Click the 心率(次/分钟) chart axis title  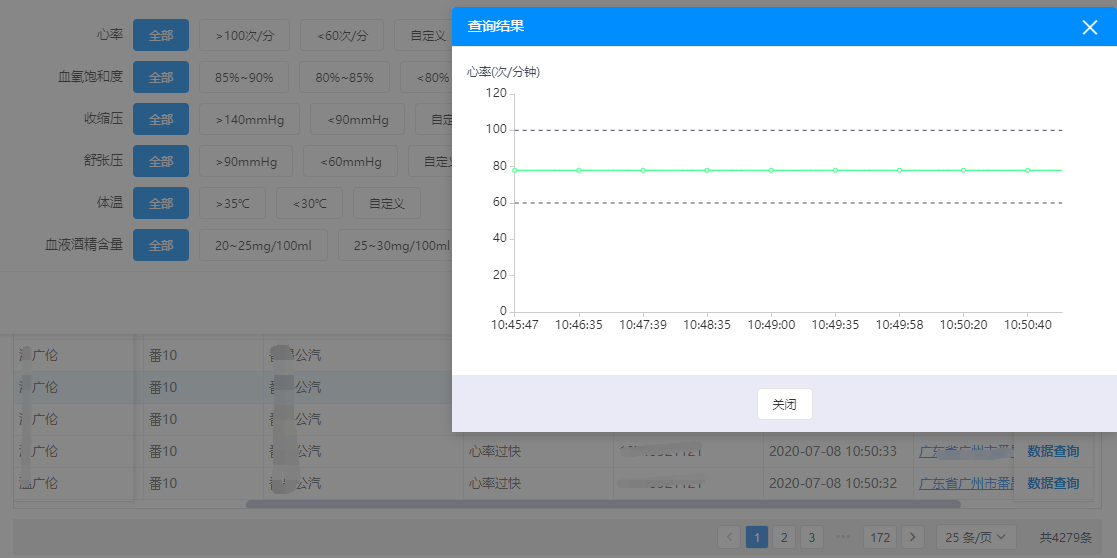[x=503, y=71]
